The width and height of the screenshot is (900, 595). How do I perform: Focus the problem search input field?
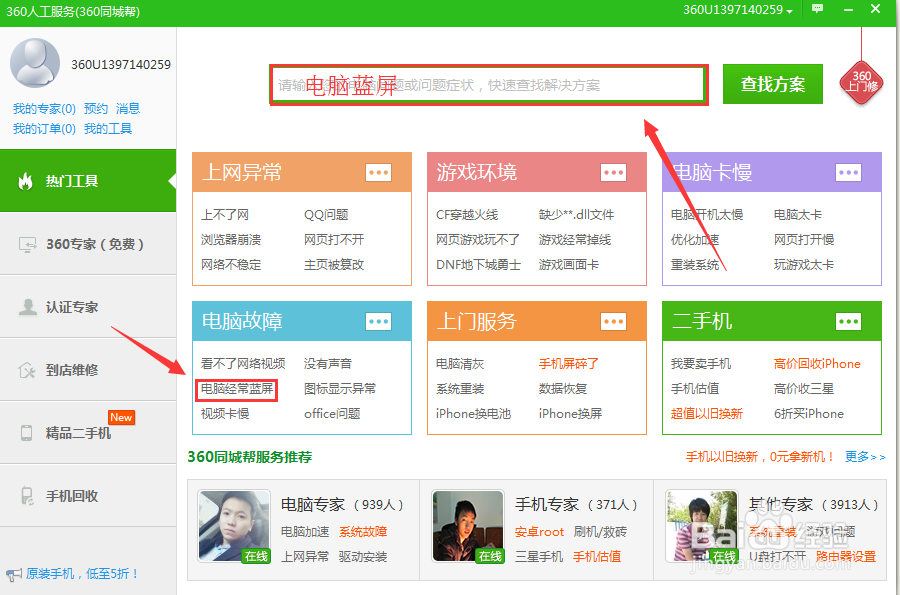tap(488, 85)
